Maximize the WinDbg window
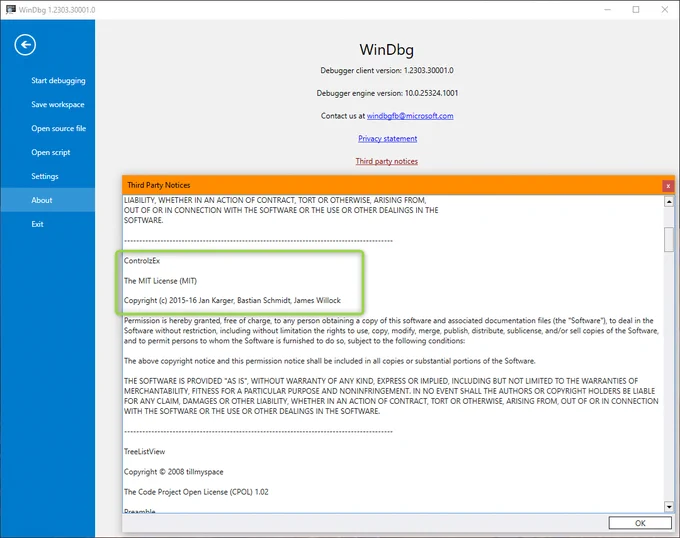680x538 pixels. [636, 10]
